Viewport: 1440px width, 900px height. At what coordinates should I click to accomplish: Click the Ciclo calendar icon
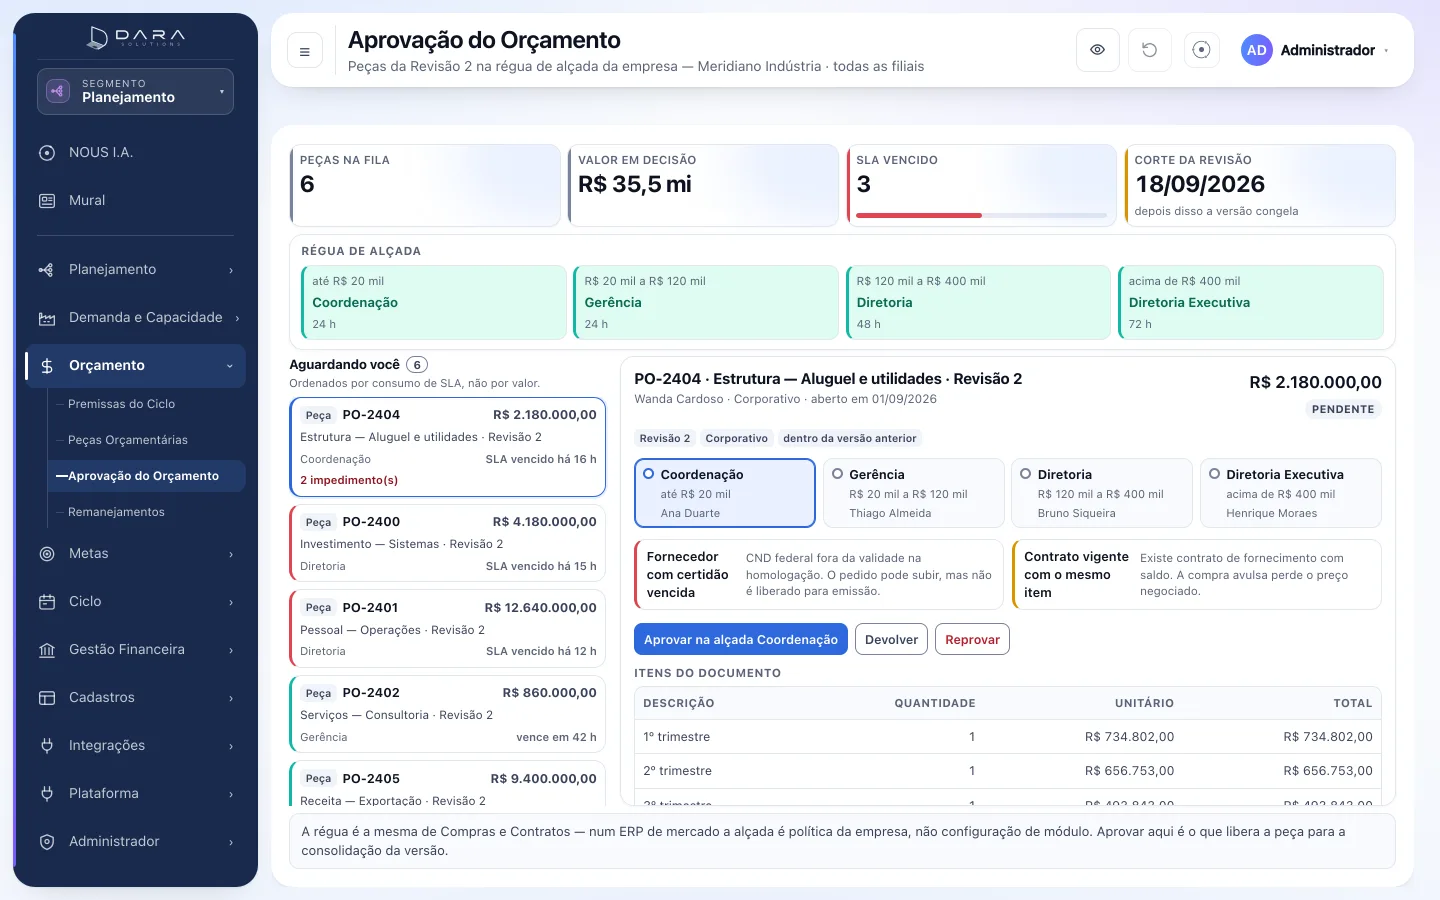coord(46,602)
